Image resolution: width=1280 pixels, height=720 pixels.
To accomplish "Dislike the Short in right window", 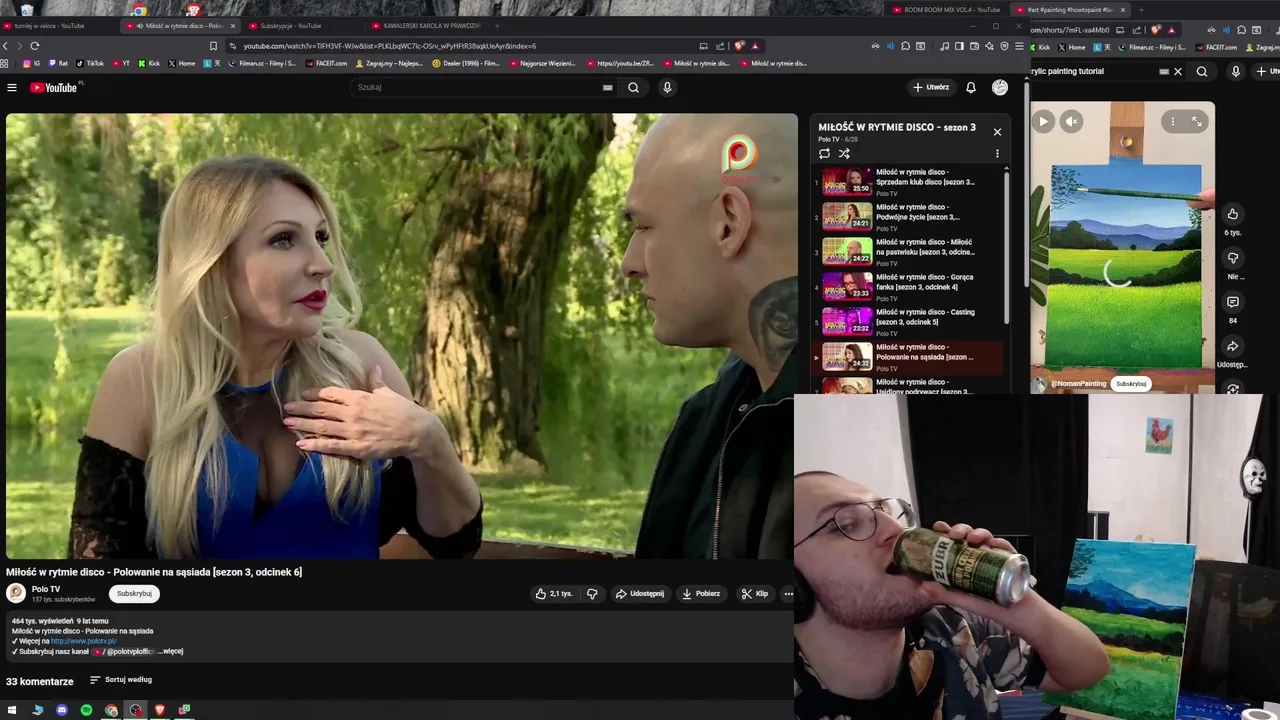I will pyautogui.click(x=1233, y=258).
